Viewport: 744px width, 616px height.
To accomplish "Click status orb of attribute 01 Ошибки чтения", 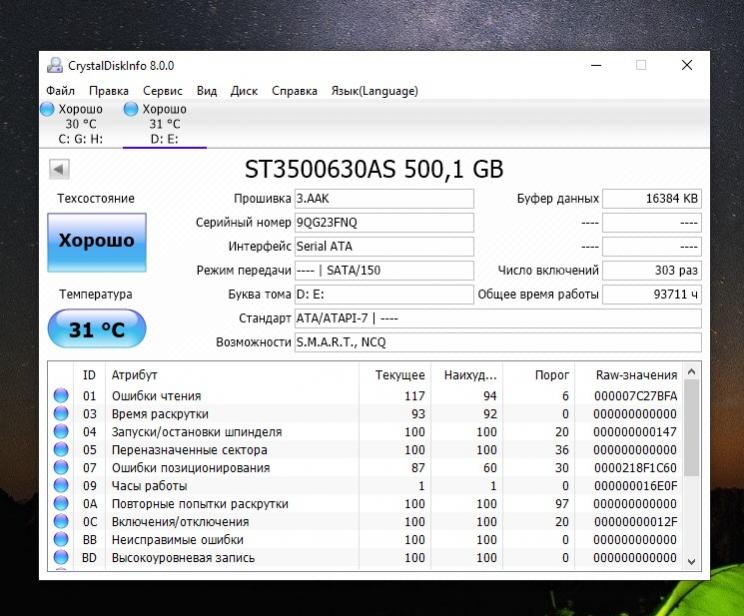I will point(61,395).
